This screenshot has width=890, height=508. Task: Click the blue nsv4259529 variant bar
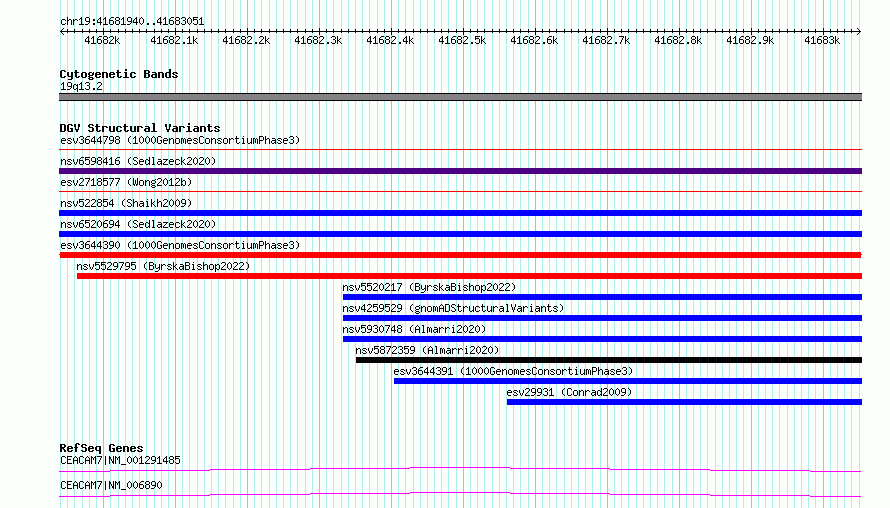(x=602, y=318)
